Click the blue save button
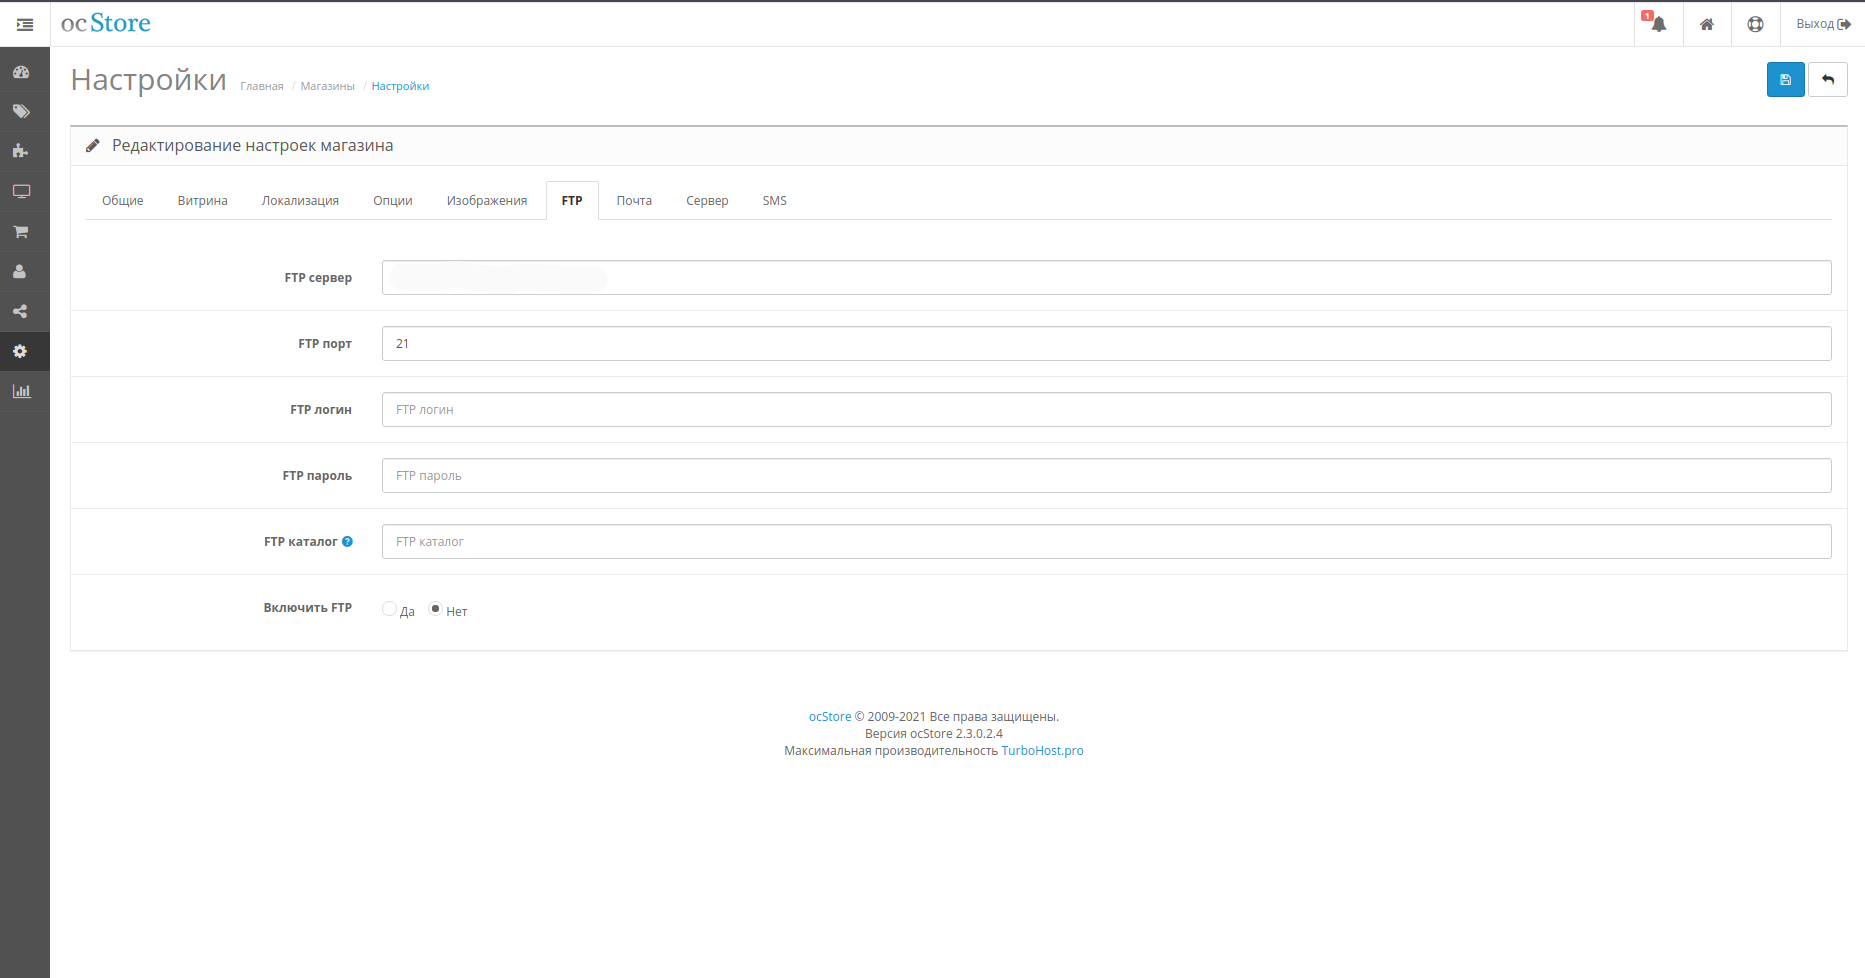The image size is (1865, 978). pos(1785,80)
